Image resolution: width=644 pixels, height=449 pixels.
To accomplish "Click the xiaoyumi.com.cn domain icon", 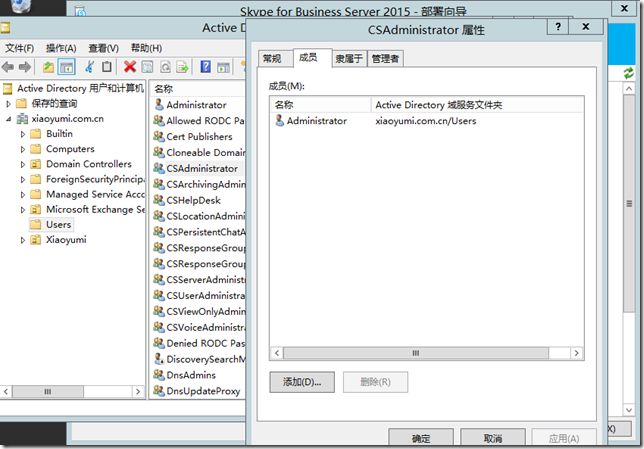I will [x=22, y=119].
